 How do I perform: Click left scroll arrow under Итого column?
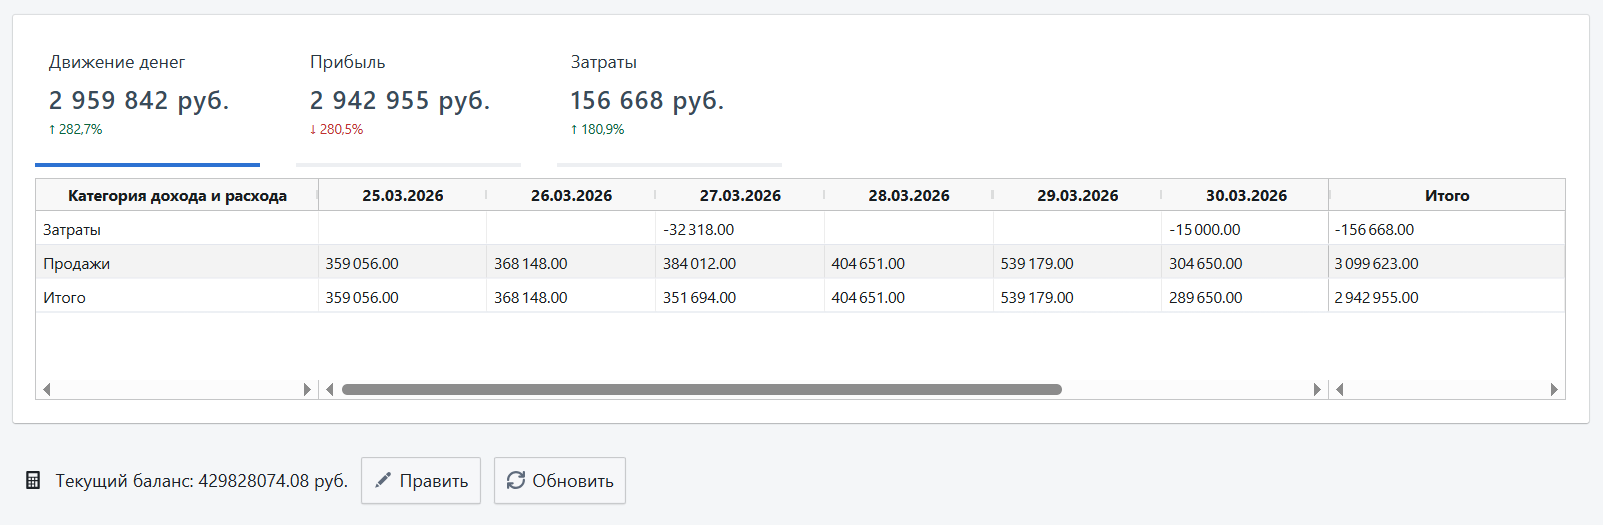click(x=1340, y=389)
